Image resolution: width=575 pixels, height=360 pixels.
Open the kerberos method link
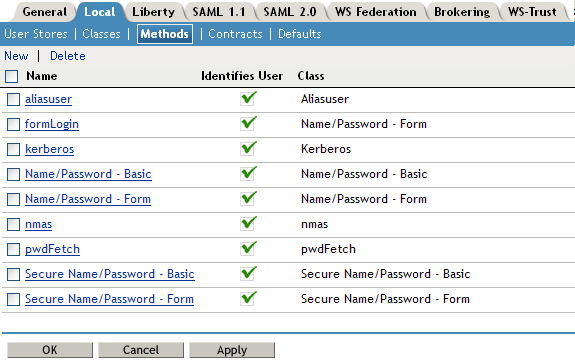click(50, 149)
